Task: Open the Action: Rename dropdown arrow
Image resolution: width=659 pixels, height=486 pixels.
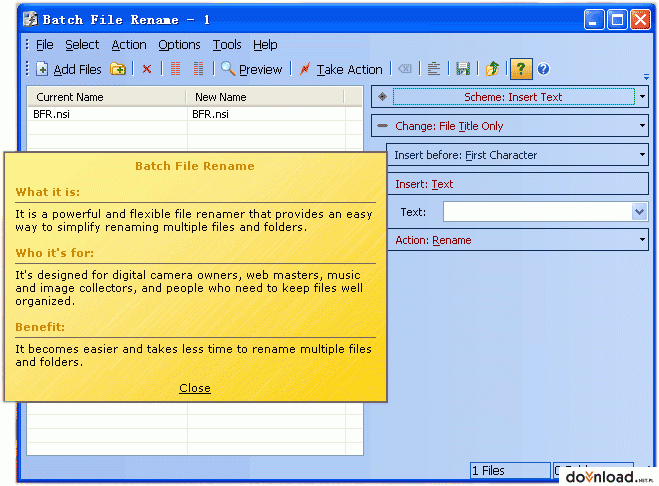Action: click(642, 240)
